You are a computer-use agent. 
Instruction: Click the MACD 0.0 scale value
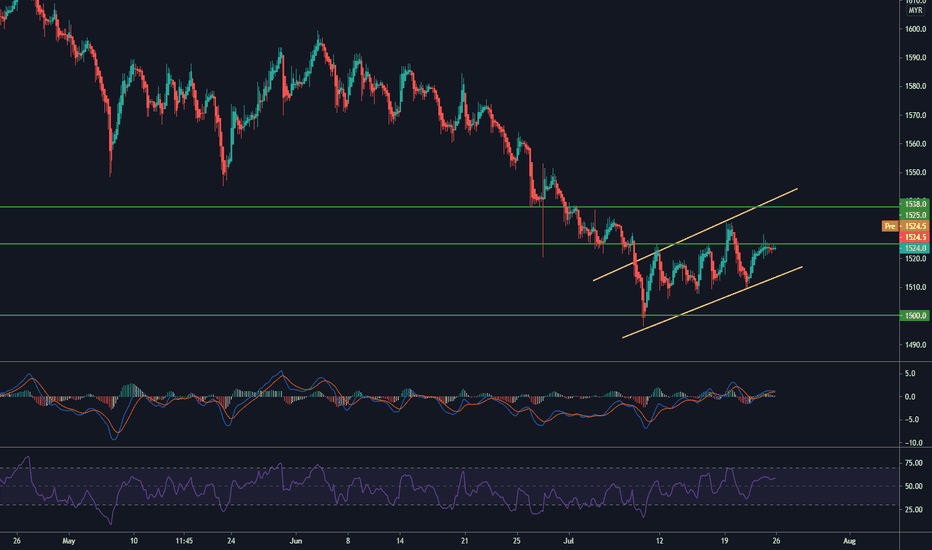(910, 397)
